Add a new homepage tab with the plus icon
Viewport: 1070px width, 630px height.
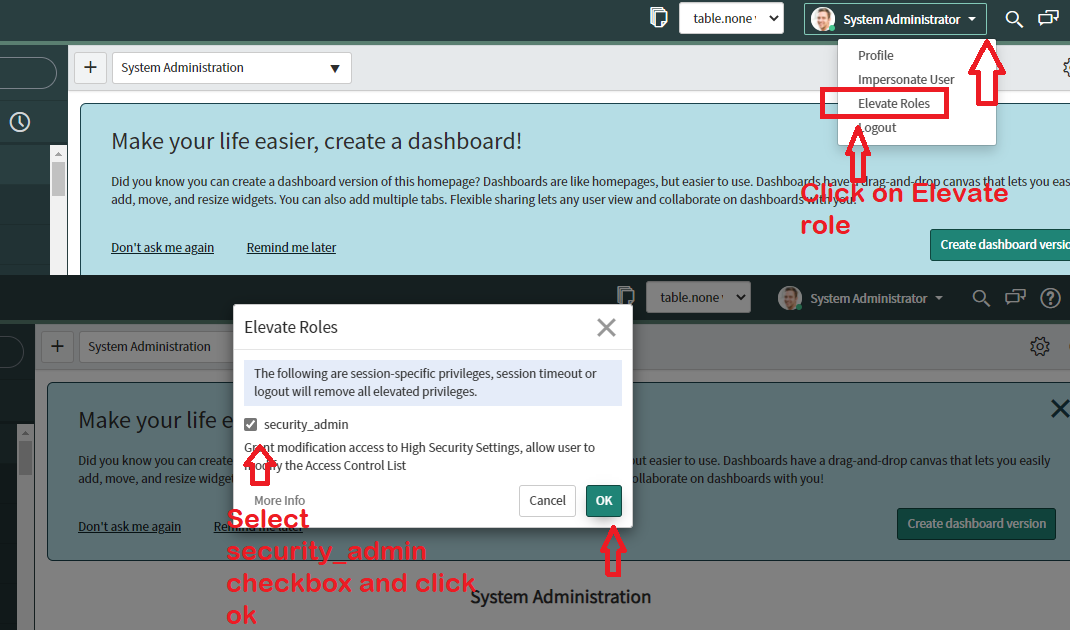point(90,67)
